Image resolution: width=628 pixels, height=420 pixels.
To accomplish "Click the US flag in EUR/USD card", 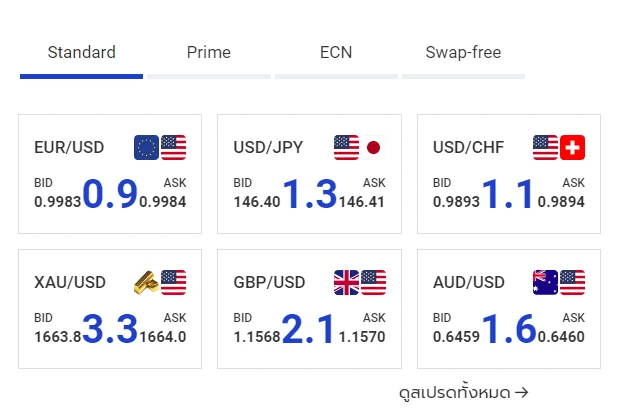I will coord(173,147).
